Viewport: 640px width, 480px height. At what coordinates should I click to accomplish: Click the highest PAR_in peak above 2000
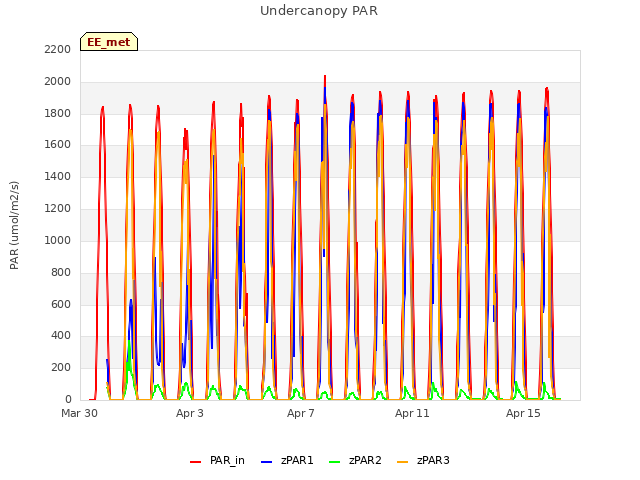(x=325, y=76)
